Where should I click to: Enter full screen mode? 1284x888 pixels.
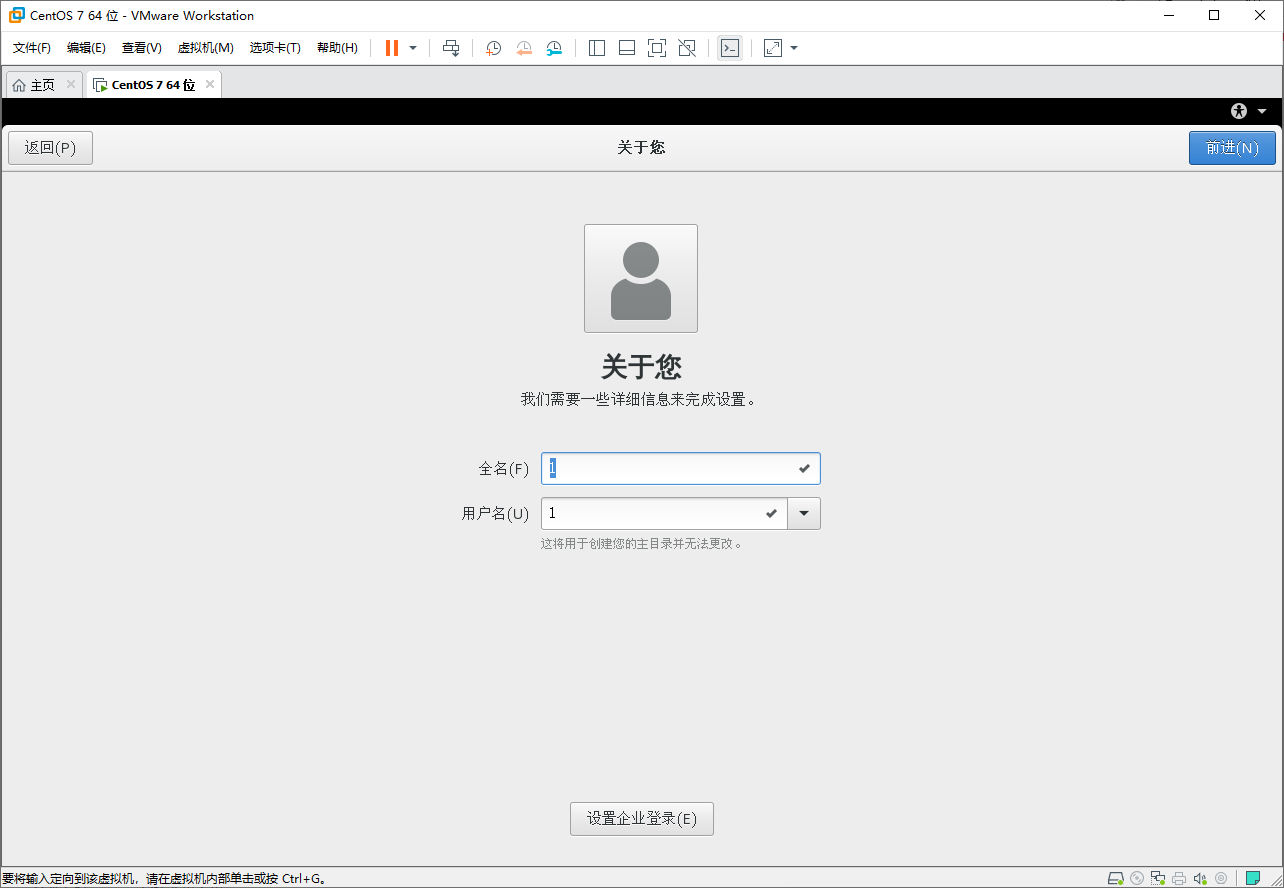(657, 48)
